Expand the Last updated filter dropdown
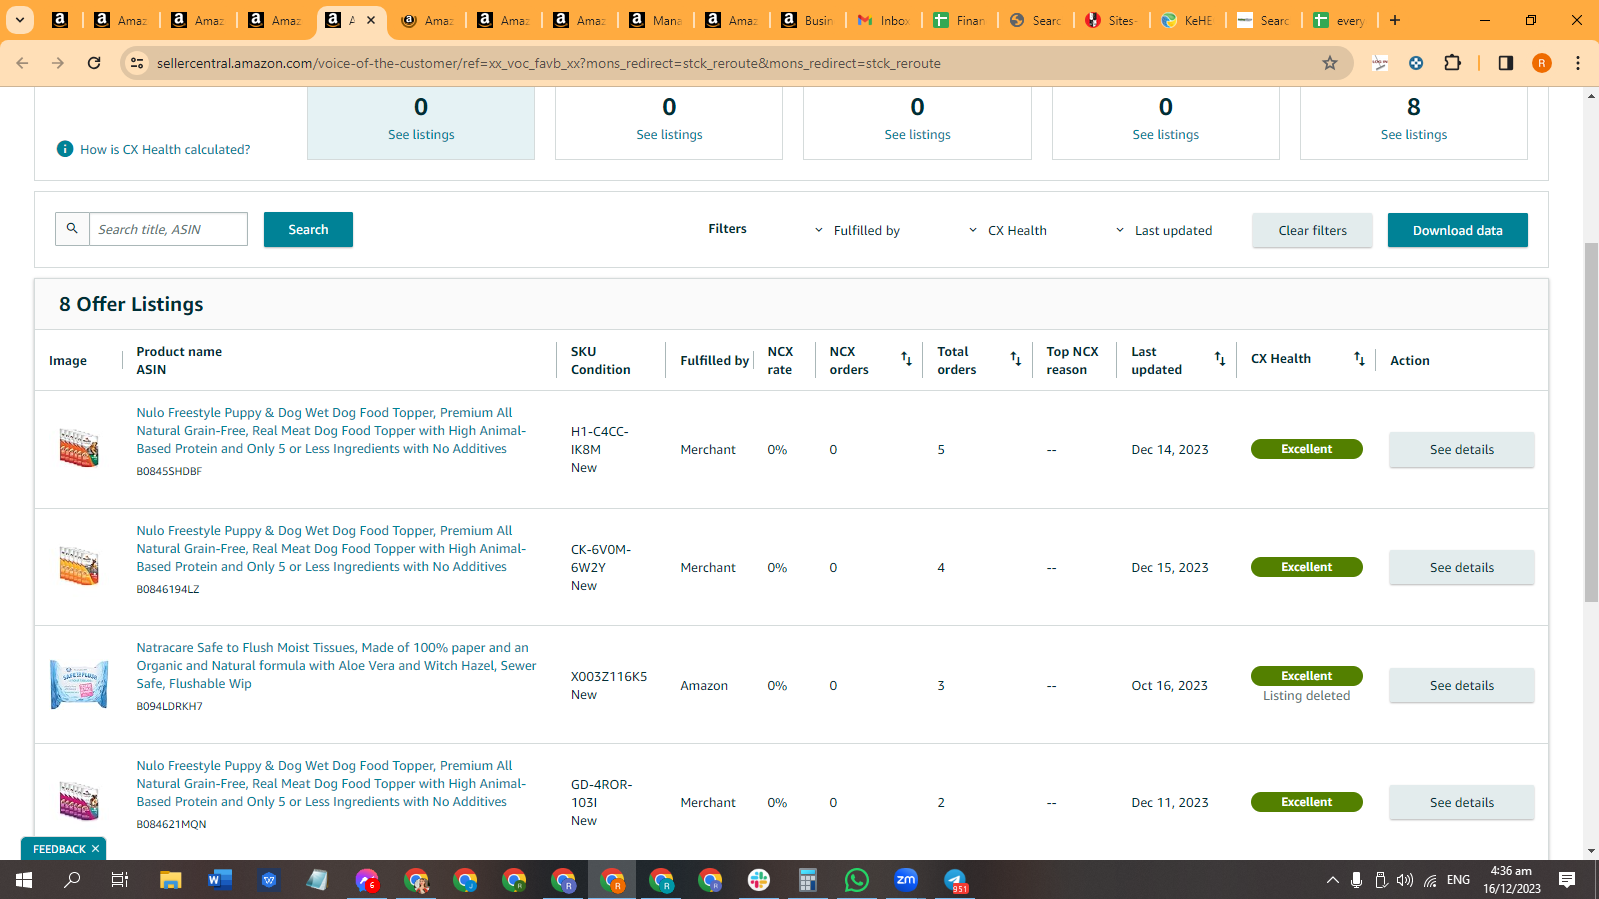 pos(1164,230)
